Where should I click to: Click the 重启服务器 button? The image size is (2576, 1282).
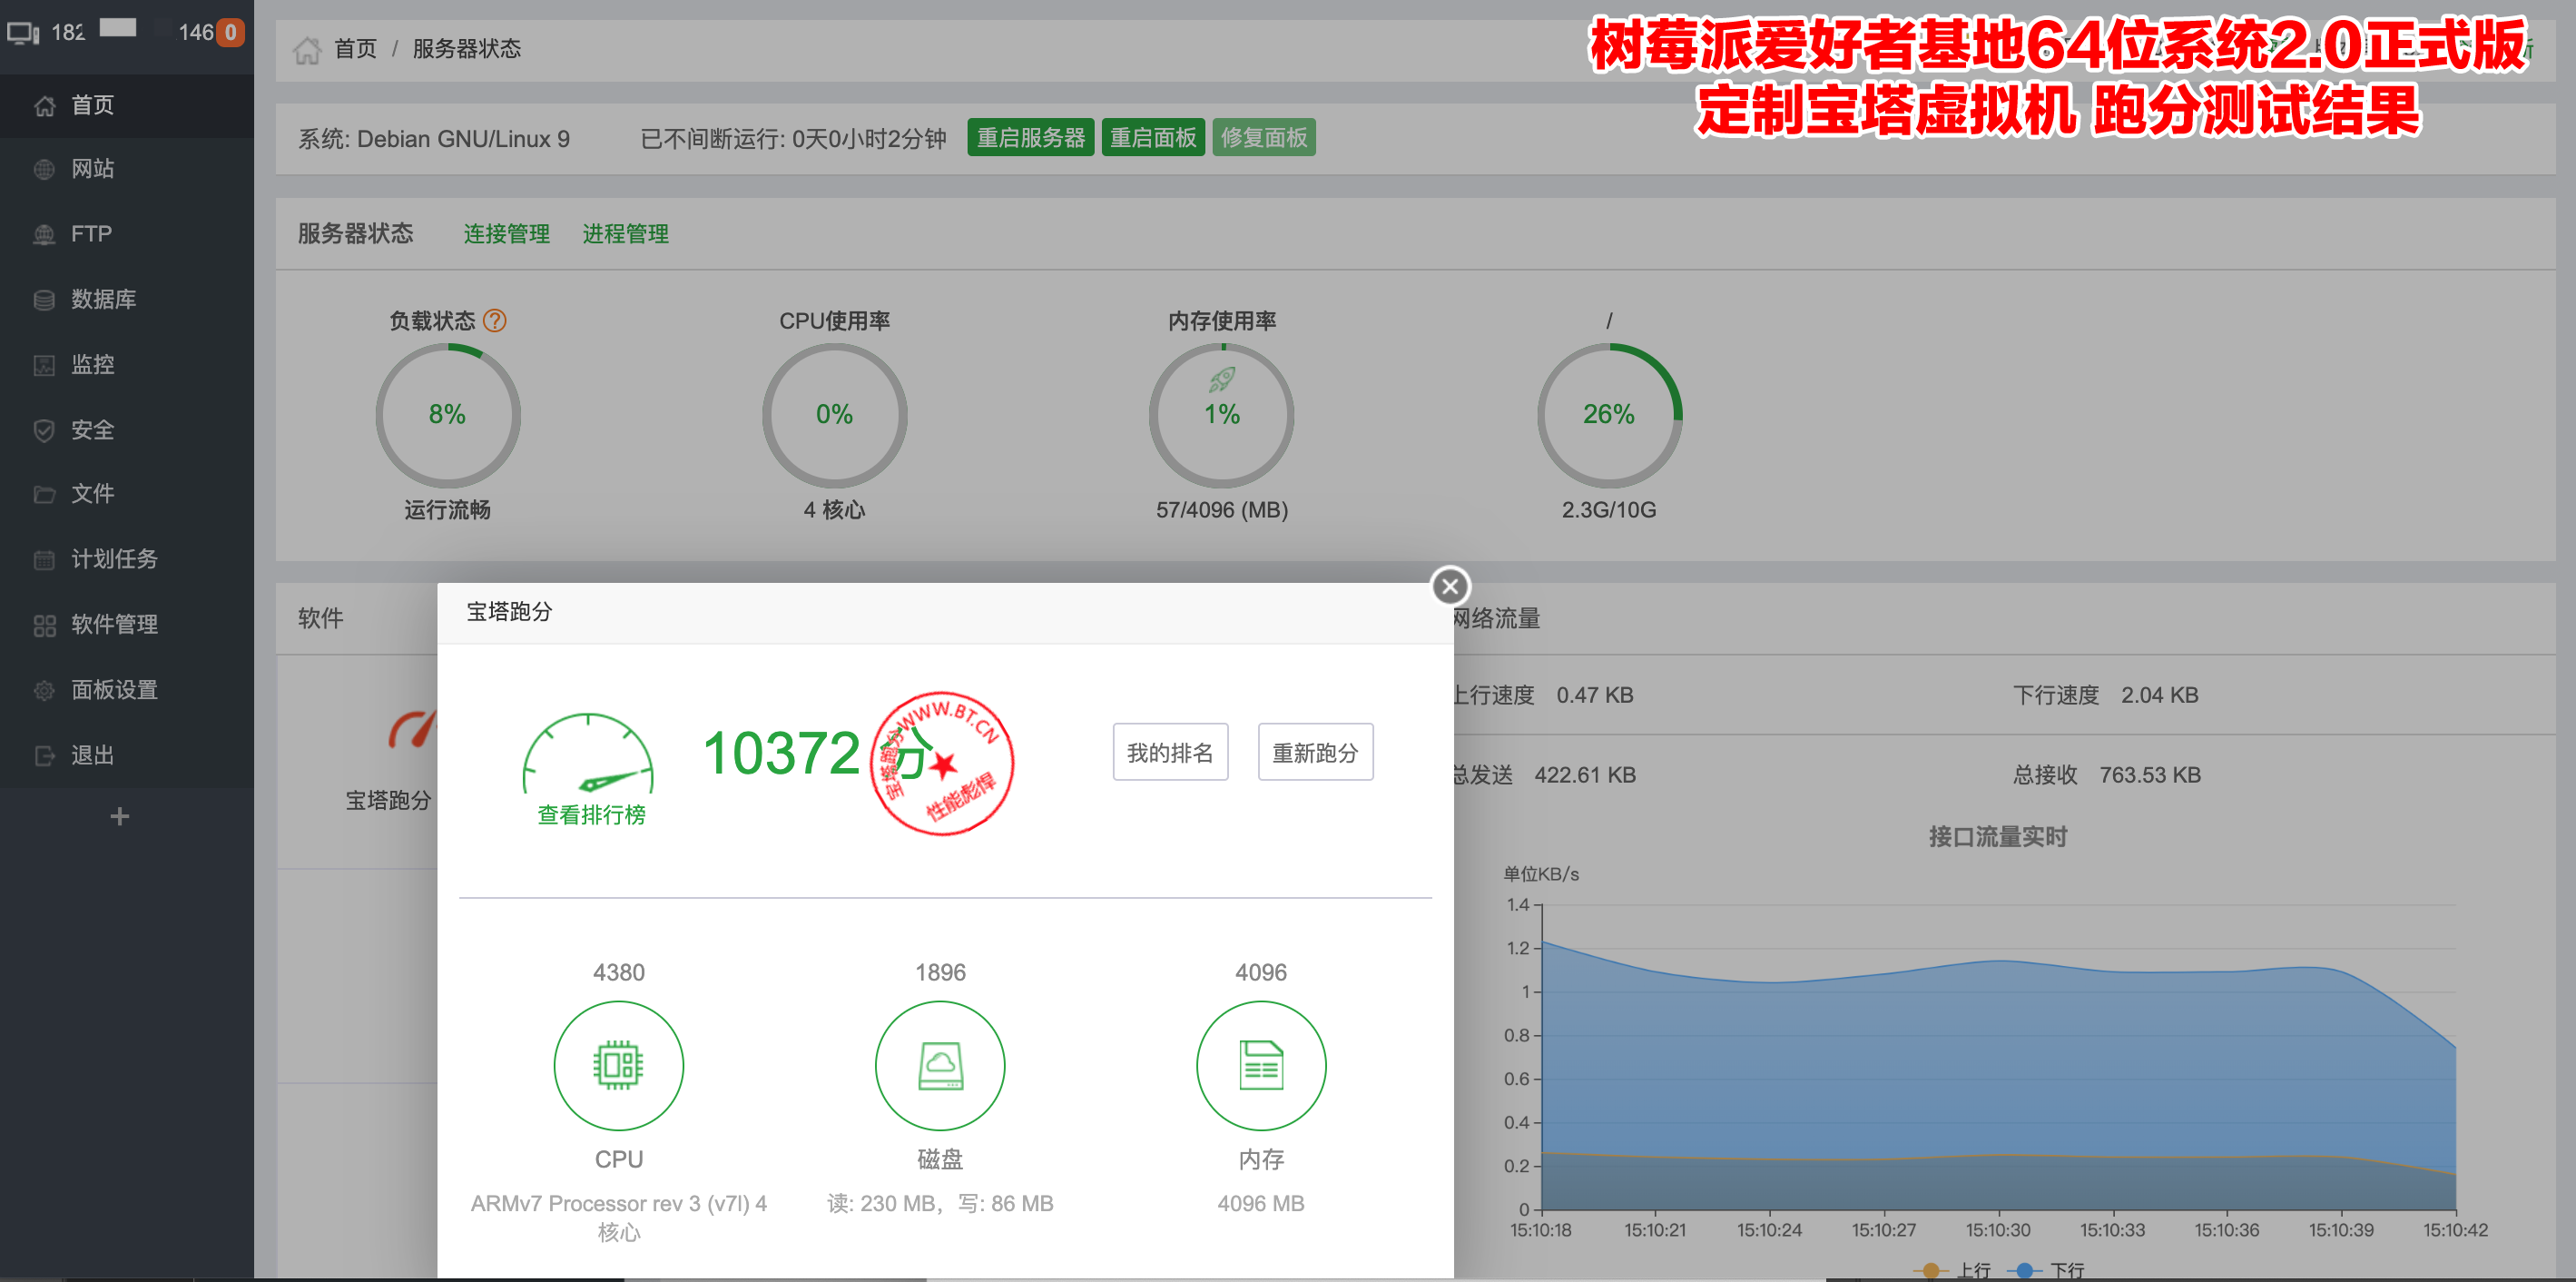click(x=1029, y=138)
